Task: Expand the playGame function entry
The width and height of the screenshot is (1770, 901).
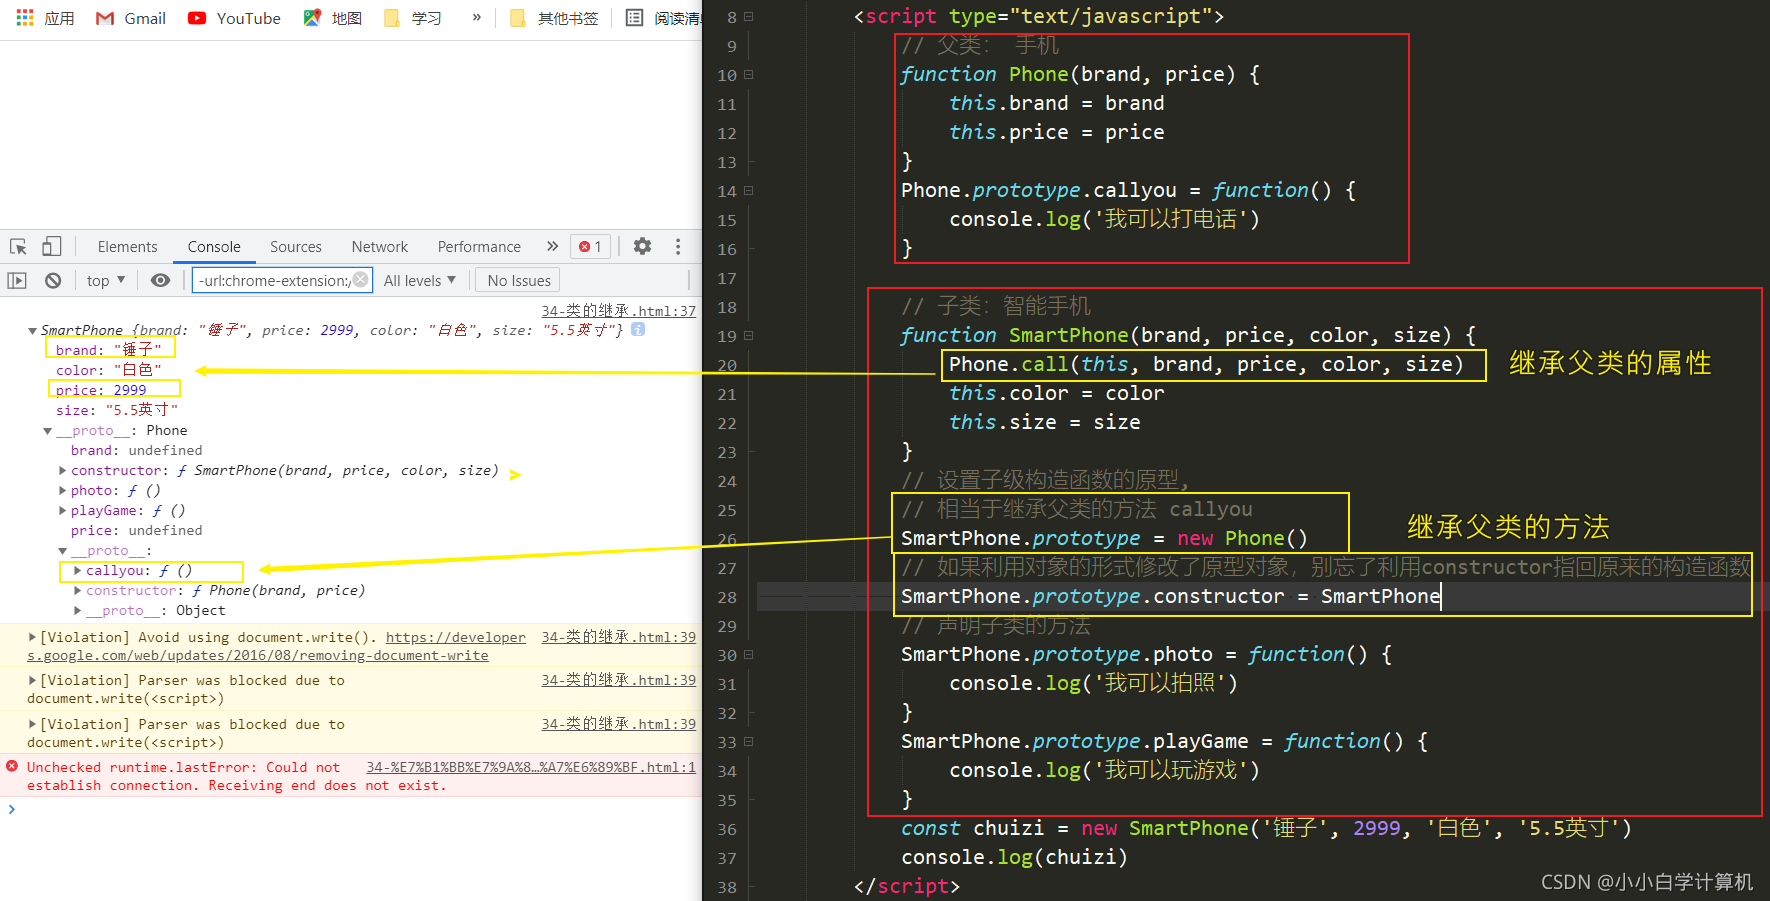Action: pyautogui.click(x=62, y=511)
